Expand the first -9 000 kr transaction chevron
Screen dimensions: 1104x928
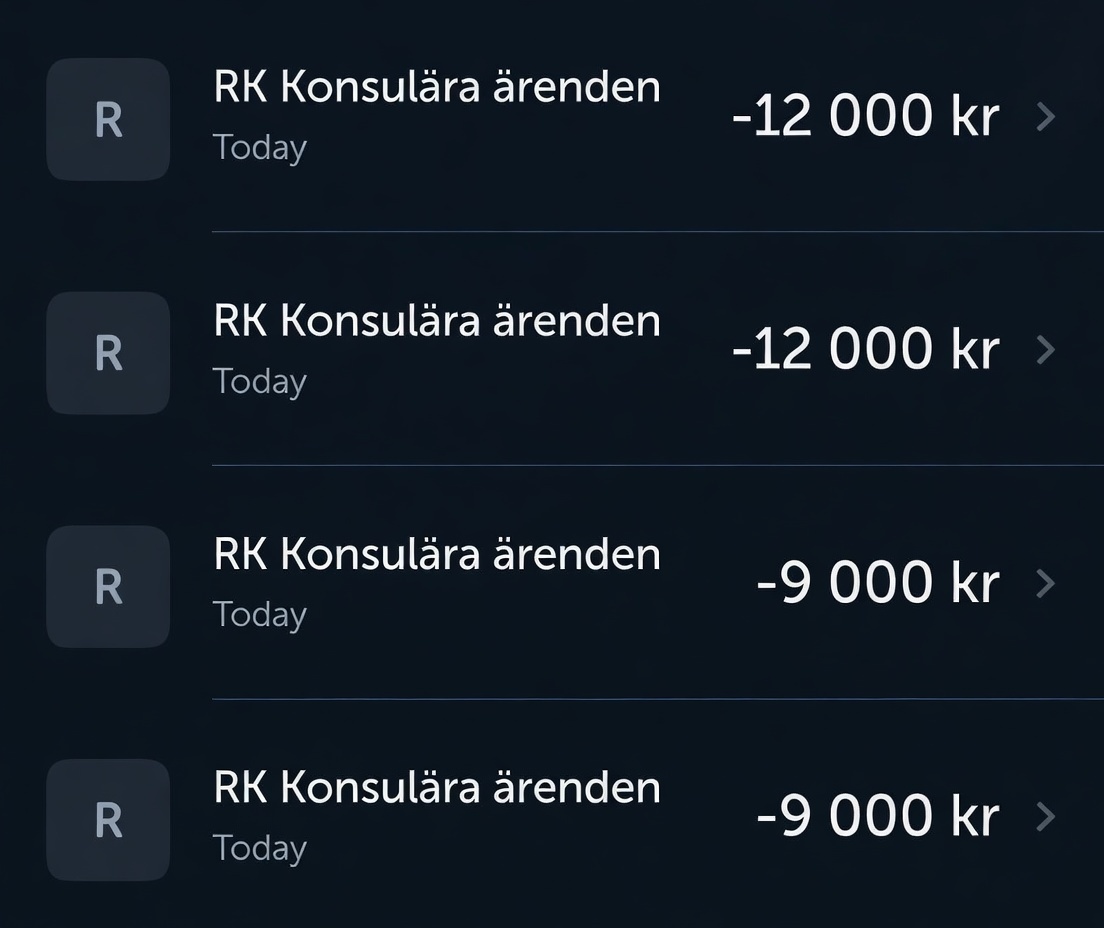coord(1045,583)
